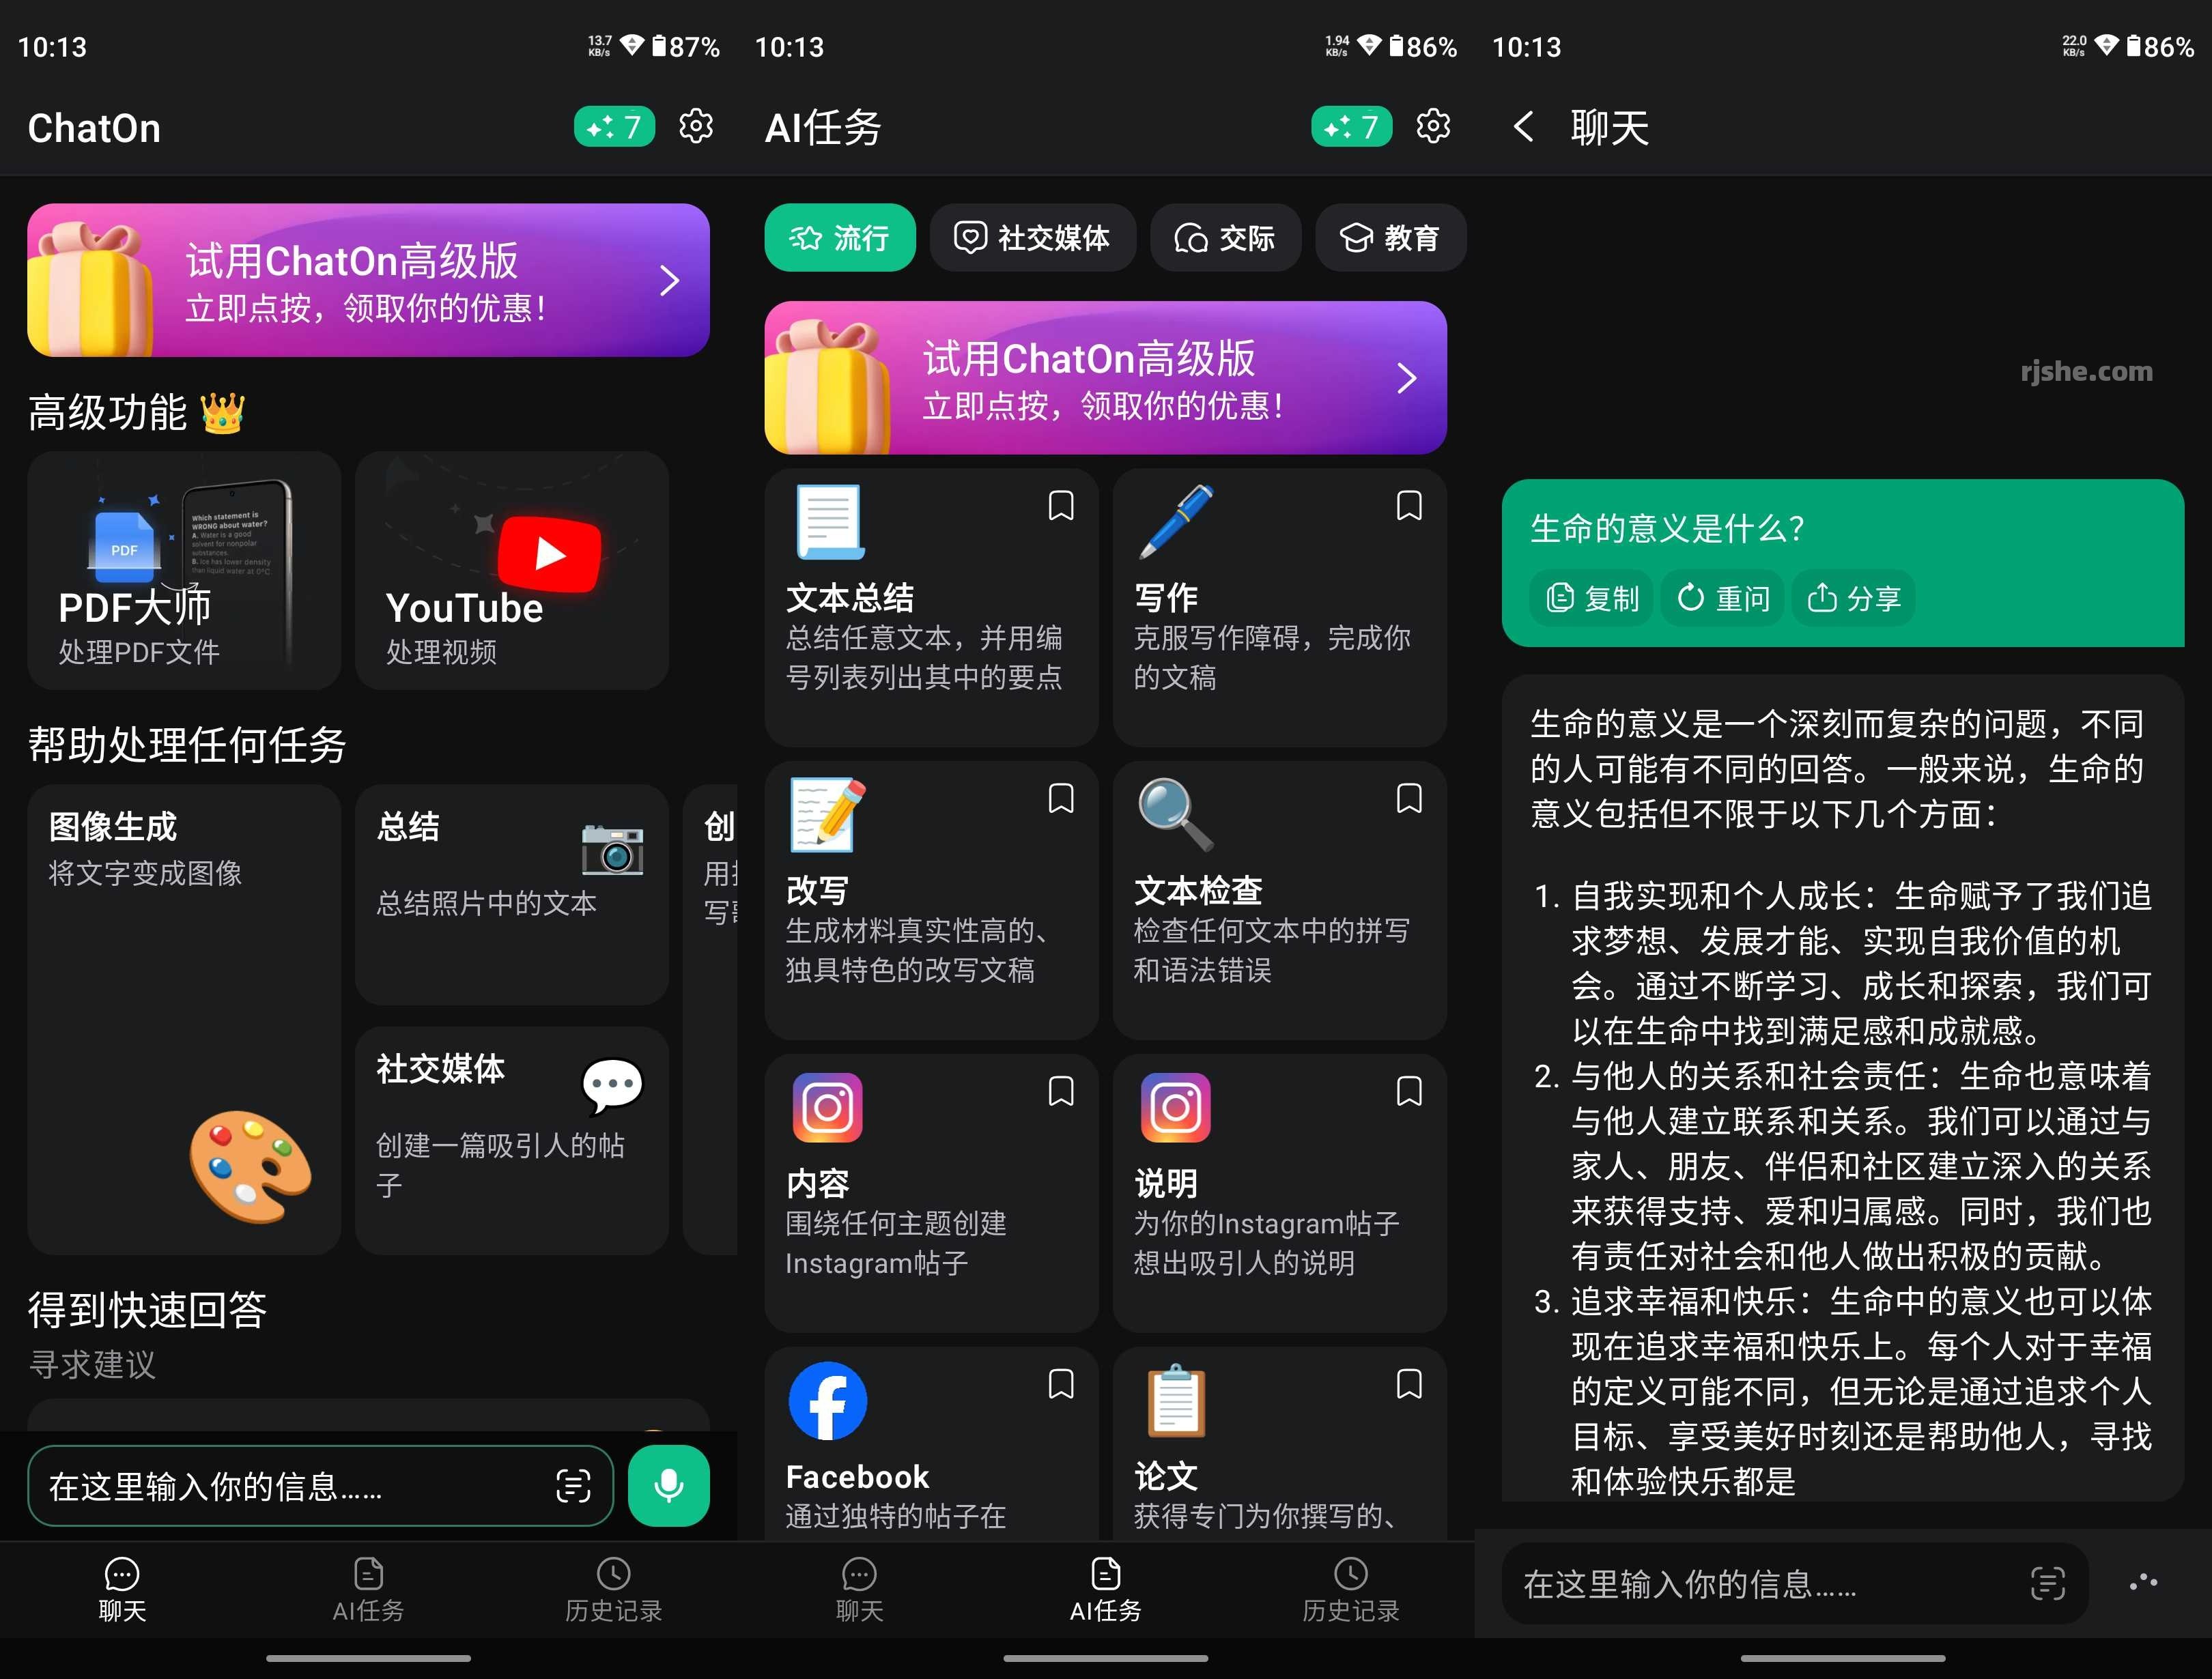Viewport: 2212px width, 1679px height.
Task: Open the Facebook logo task
Action: (x=828, y=1400)
